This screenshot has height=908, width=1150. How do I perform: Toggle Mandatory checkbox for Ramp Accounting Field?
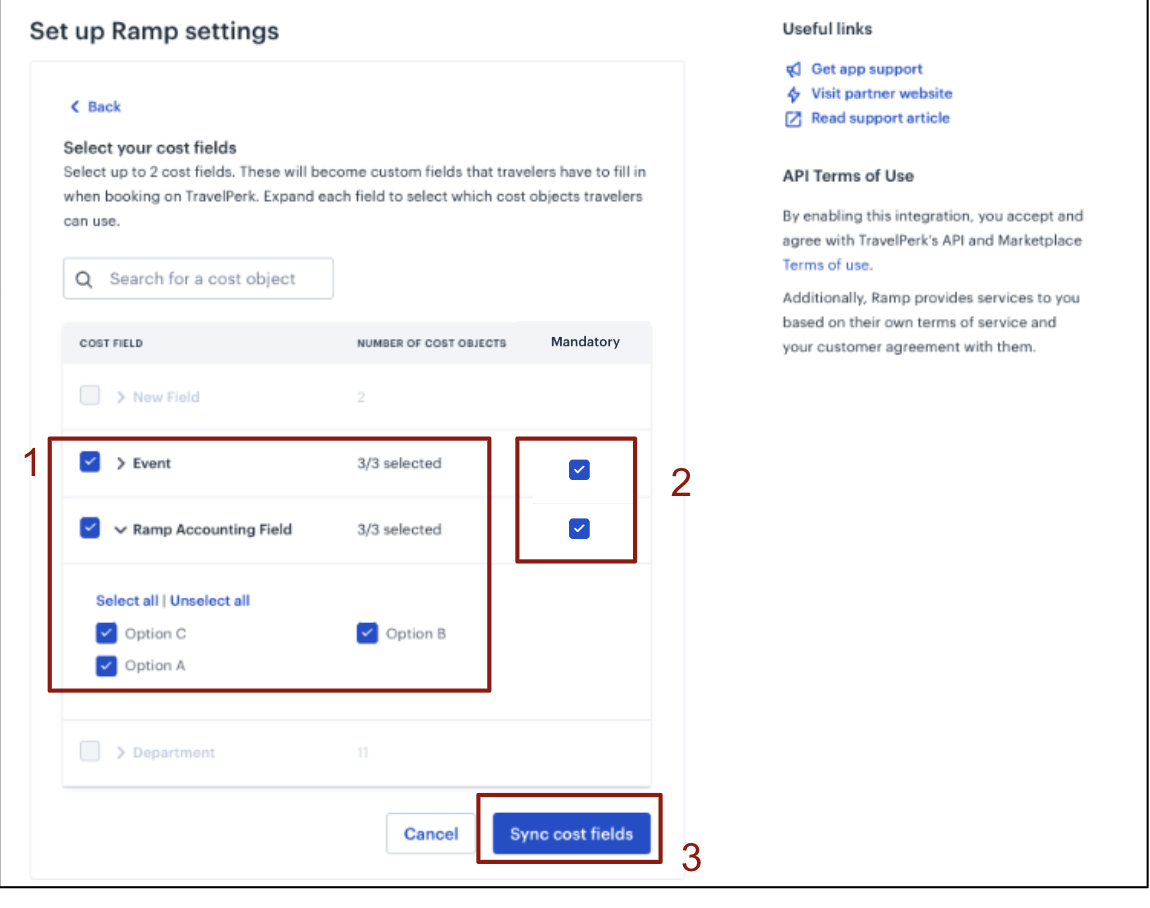[x=579, y=528]
